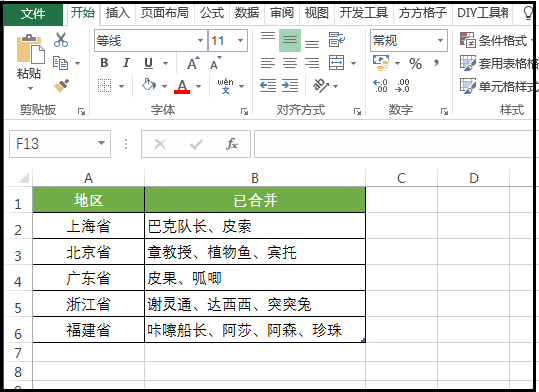Align text right
This screenshot has width=539, height=392.
click(312, 63)
